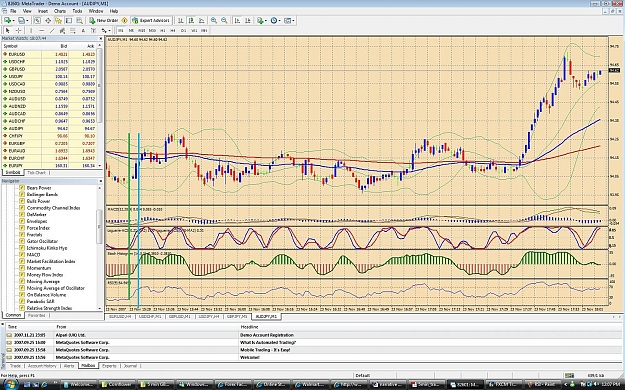Select Relative Strength Index in Navigator
The width and height of the screenshot is (625, 390).
[49, 308]
